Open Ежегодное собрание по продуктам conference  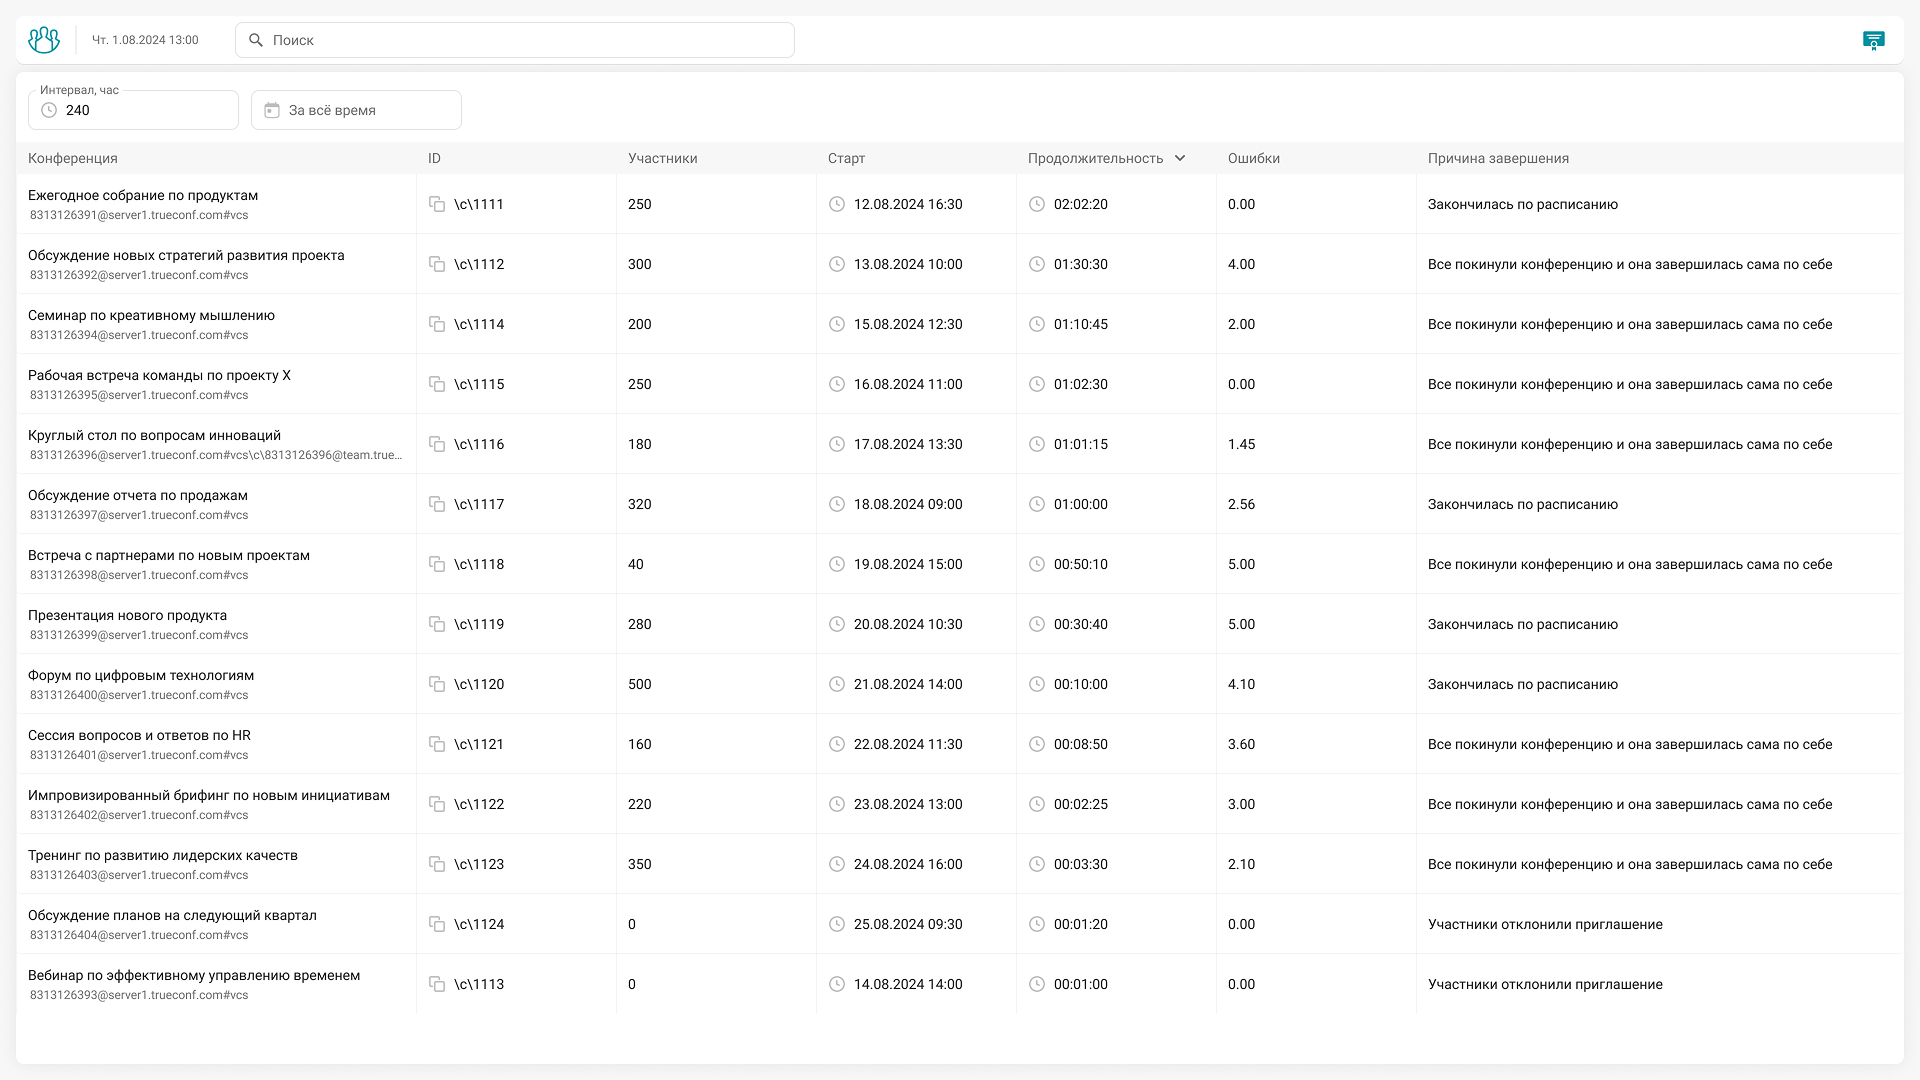[x=143, y=195]
